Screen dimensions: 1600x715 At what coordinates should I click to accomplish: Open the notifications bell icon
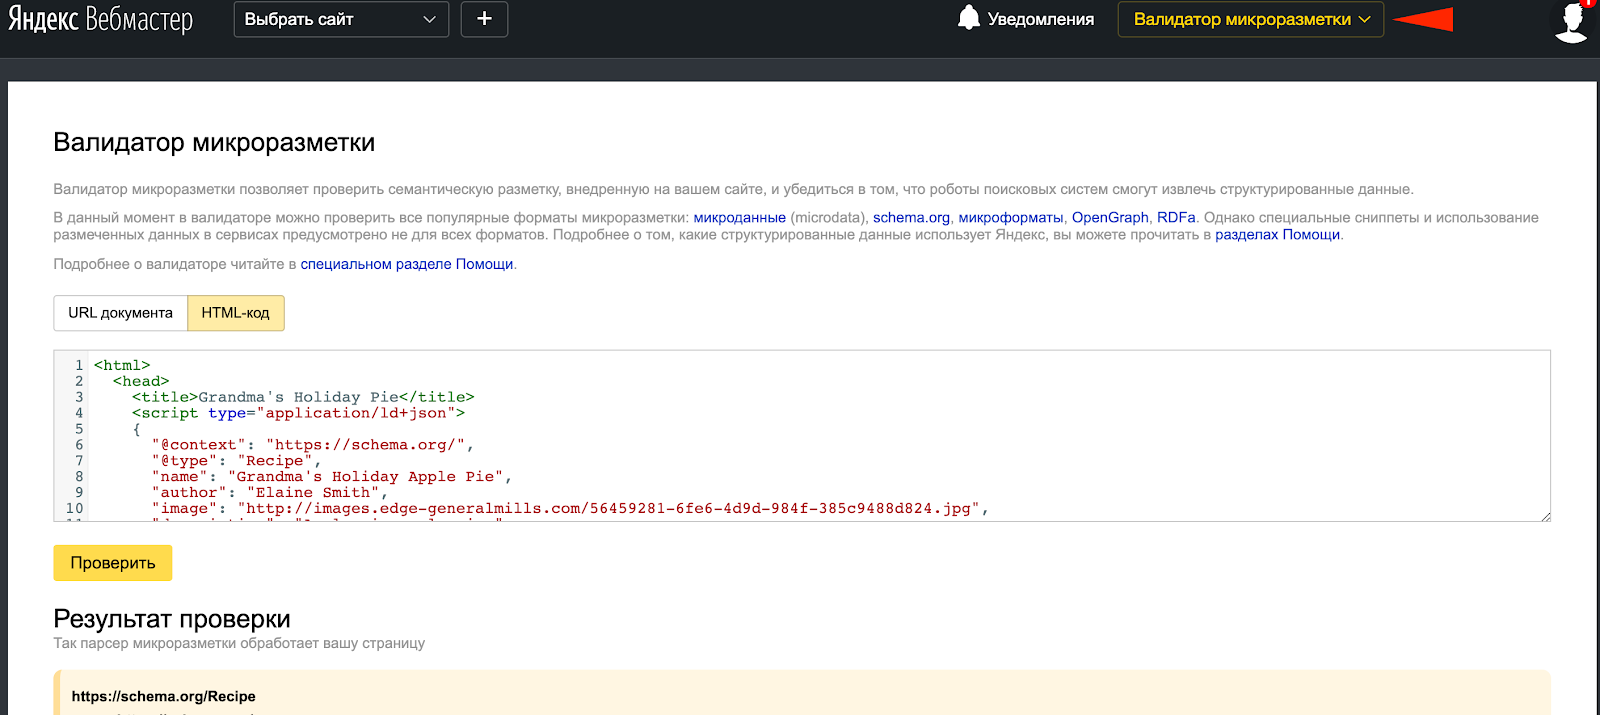[968, 18]
